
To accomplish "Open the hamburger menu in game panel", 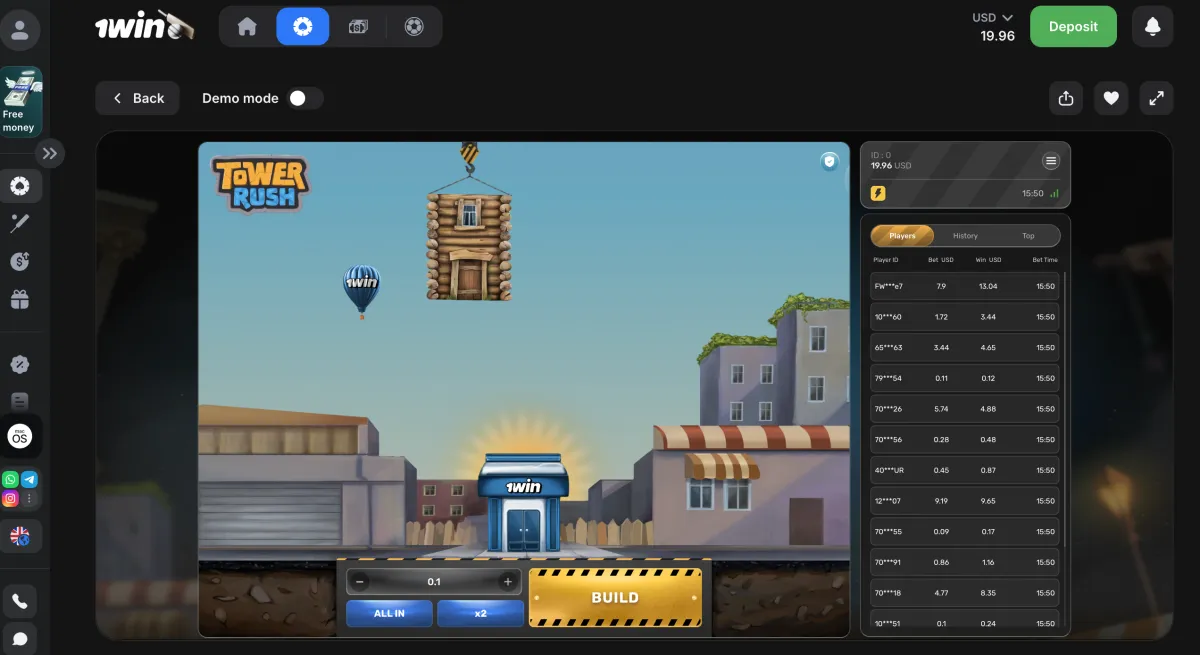I will click(1050, 161).
